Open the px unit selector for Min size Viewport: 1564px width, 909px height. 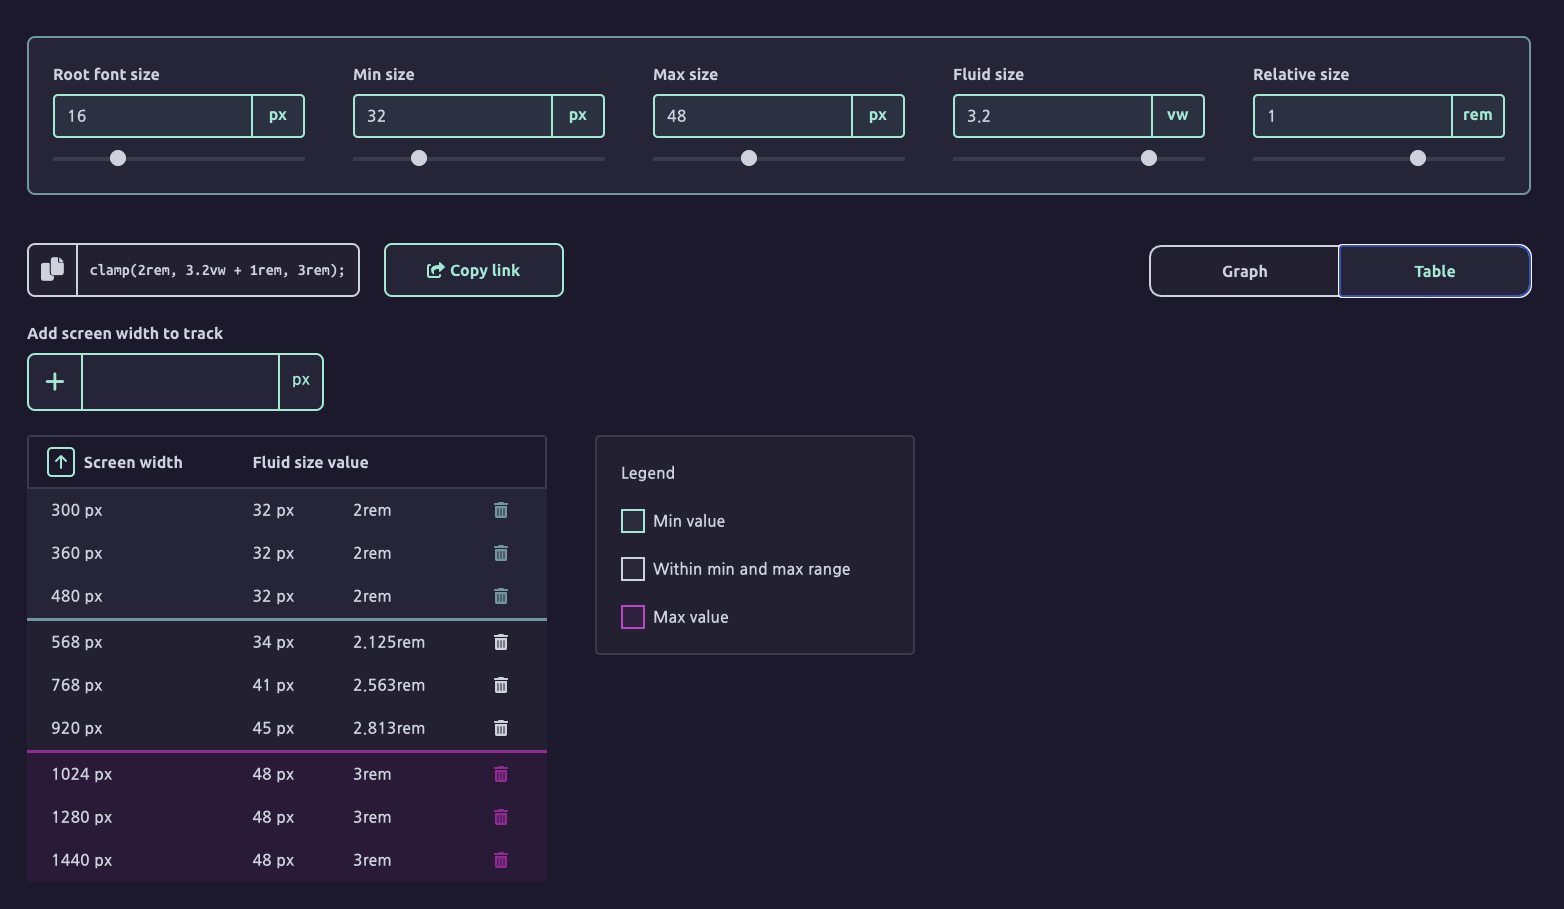pyautogui.click(x=578, y=115)
